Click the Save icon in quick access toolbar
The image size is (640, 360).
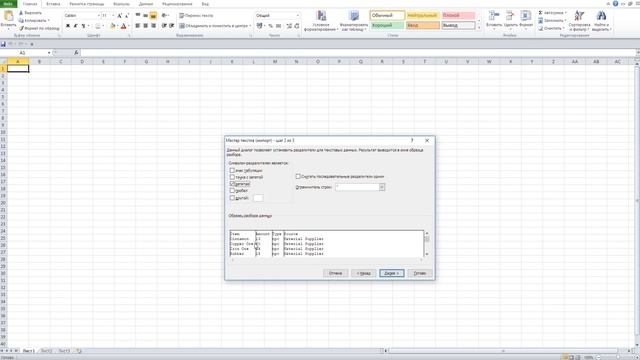[3, 44]
